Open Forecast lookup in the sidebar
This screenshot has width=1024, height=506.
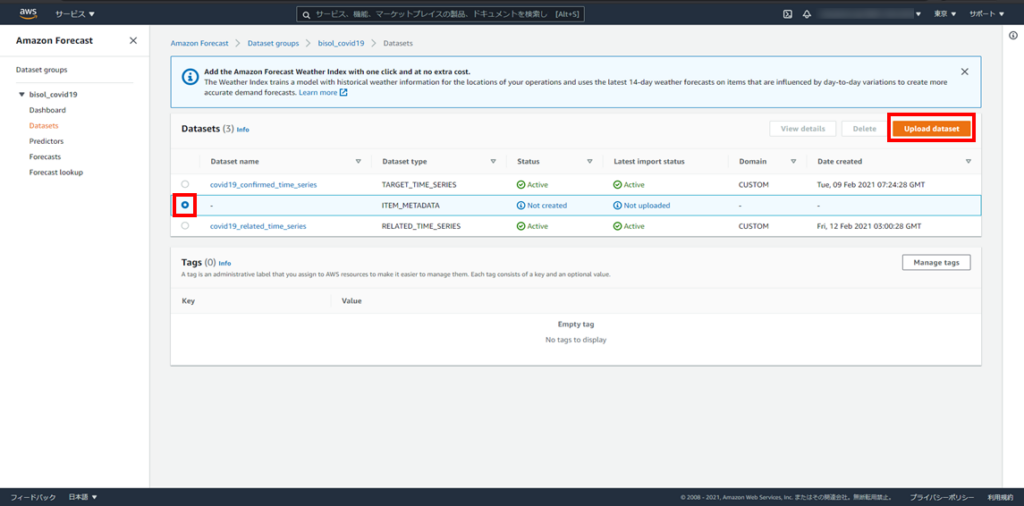pos(56,172)
